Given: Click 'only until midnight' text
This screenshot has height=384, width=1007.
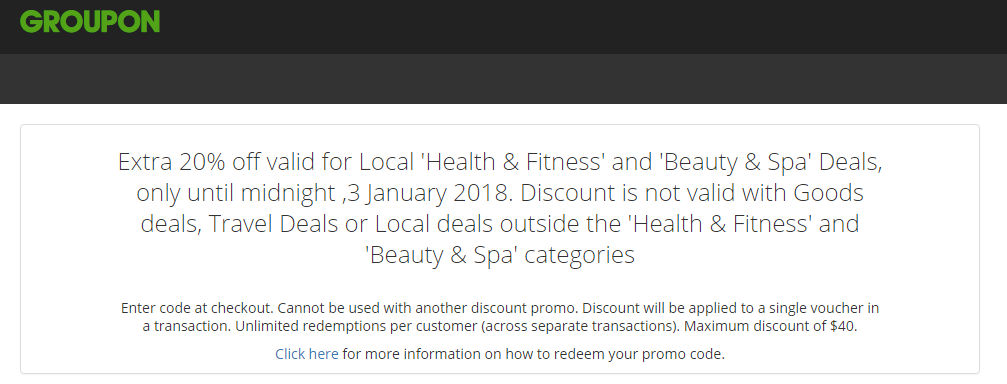Looking at the screenshot, I should [237, 193].
